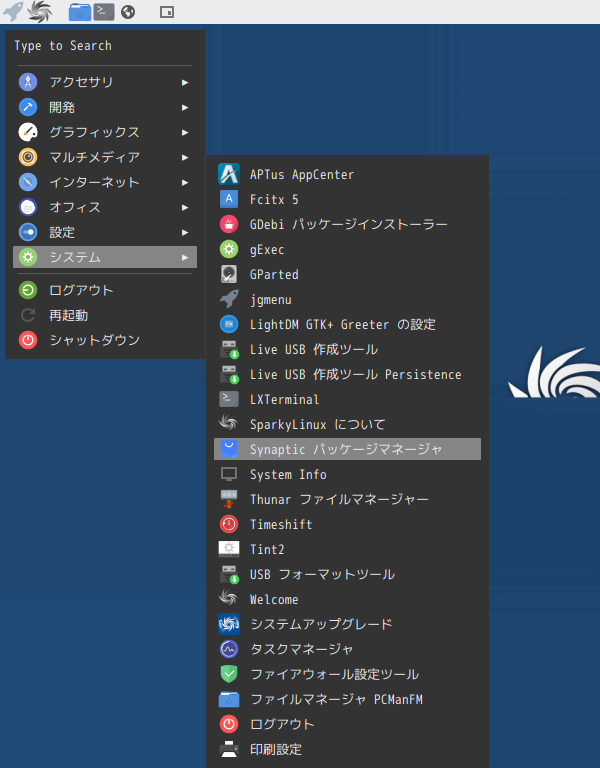The width and height of the screenshot is (600, 768).
Task: Select the 設定 menu label
Action: pos(62,232)
